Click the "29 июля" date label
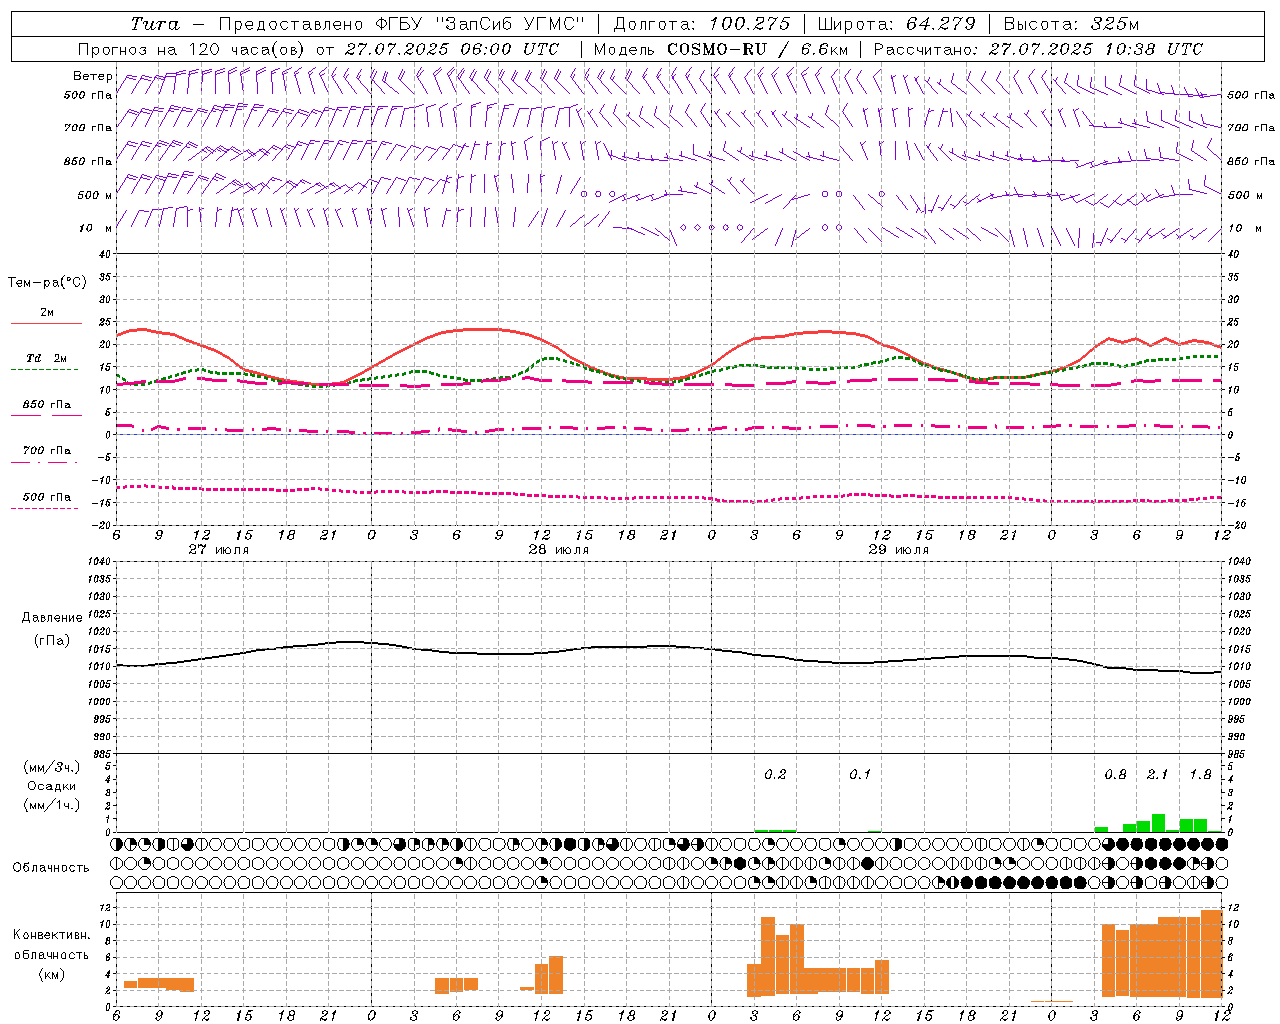The height and width of the screenshot is (1024, 1280). point(899,550)
